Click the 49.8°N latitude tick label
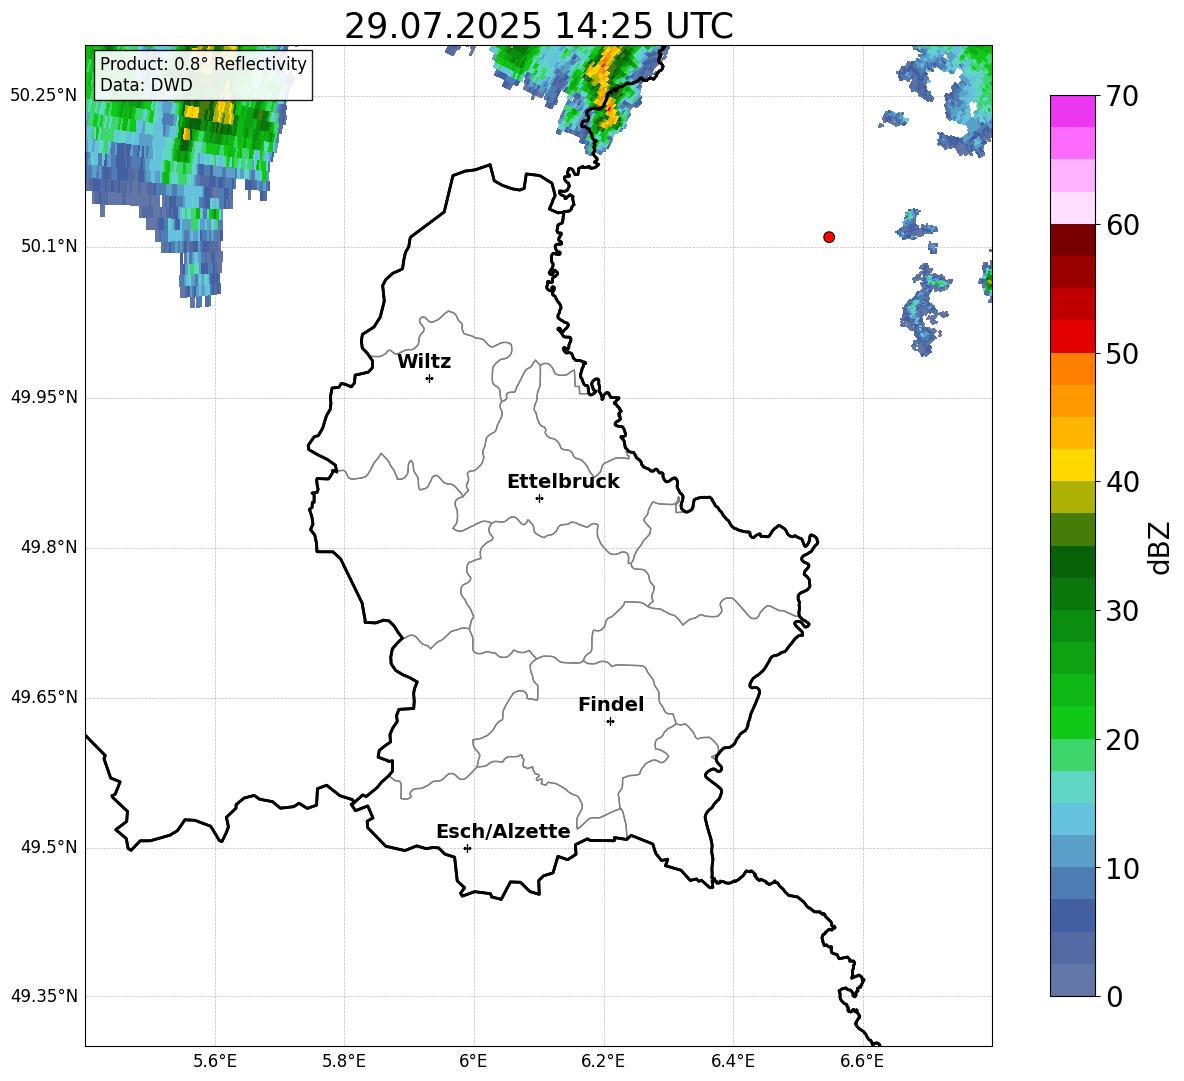Viewport: 1184px width, 1081px height. pyautogui.click(x=49, y=547)
